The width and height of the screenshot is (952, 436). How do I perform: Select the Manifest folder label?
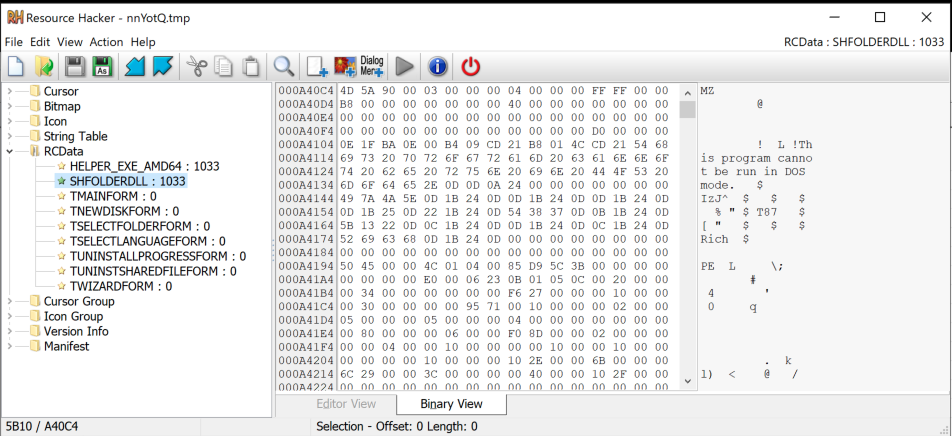[x=66, y=347]
